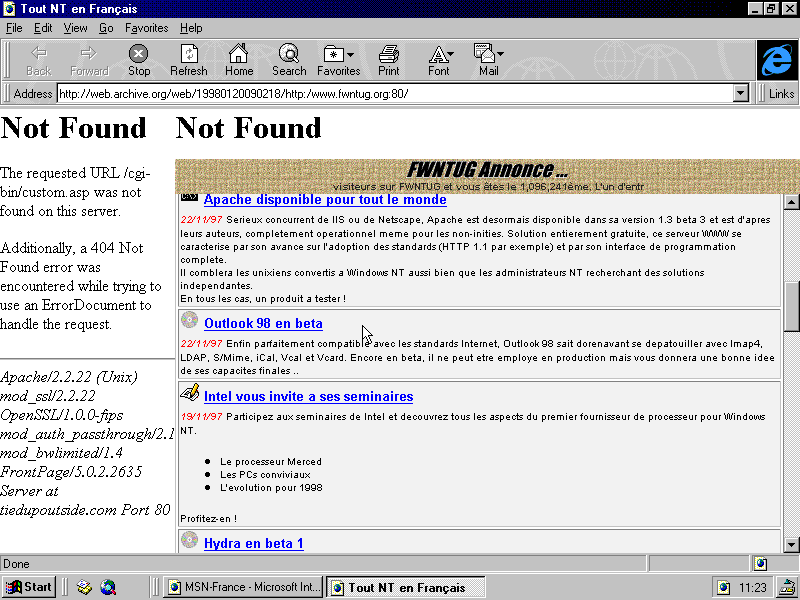Expand the Links toolbar
Viewport: 800px width, 600px height.
click(781, 94)
